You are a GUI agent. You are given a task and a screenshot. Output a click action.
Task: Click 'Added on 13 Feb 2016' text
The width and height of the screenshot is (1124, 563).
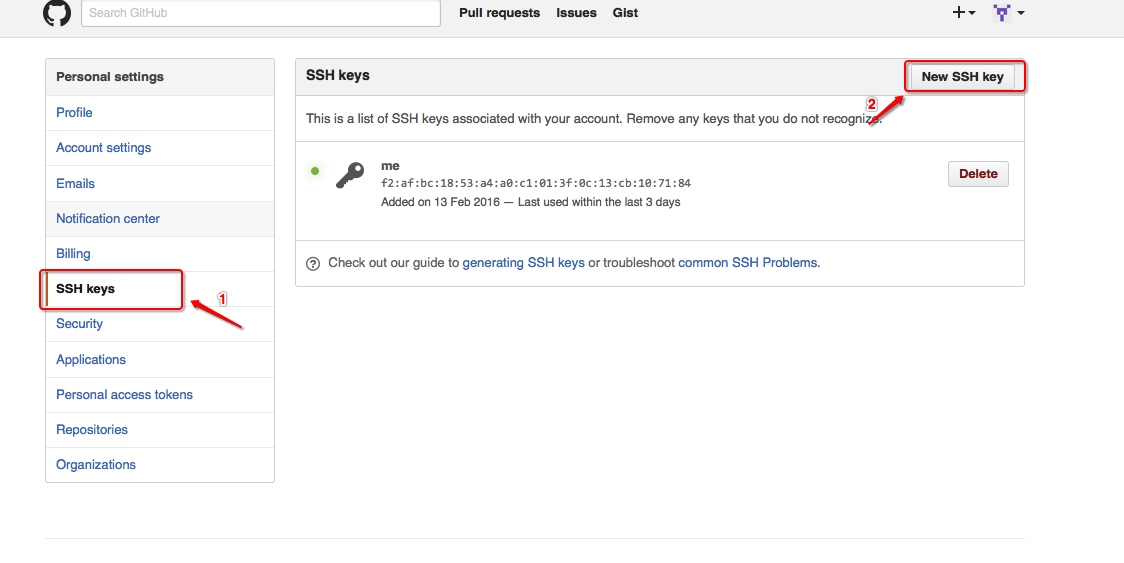click(440, 202)
